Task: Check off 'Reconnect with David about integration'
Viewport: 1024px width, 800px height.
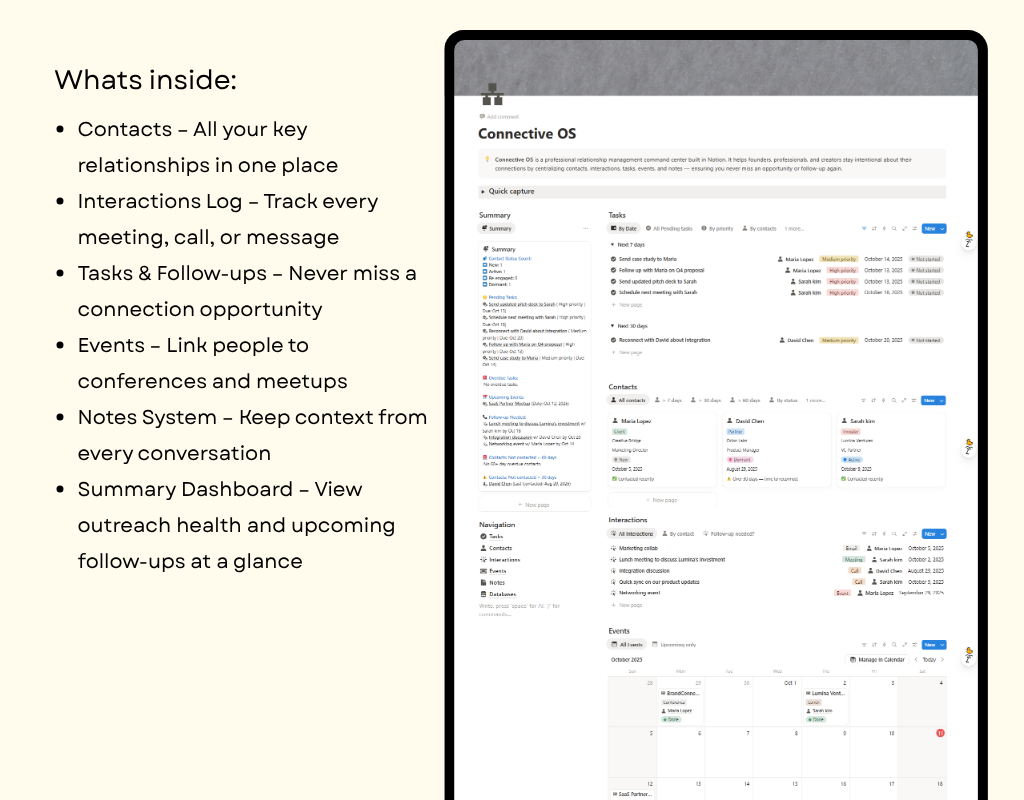Action: point(613,340)
